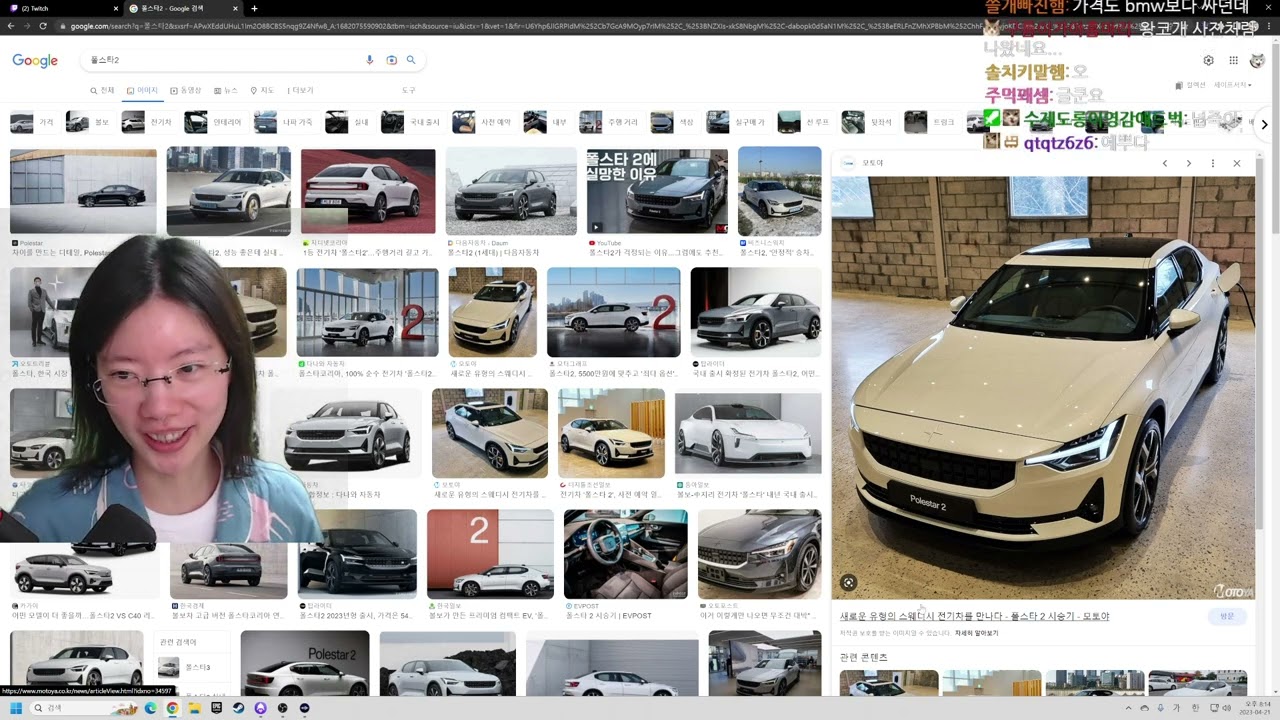Click the system tray clock
Image resolution: width=1280 pixels, height=720 pixels.
pyautogui.click(x=1252, y=708)
